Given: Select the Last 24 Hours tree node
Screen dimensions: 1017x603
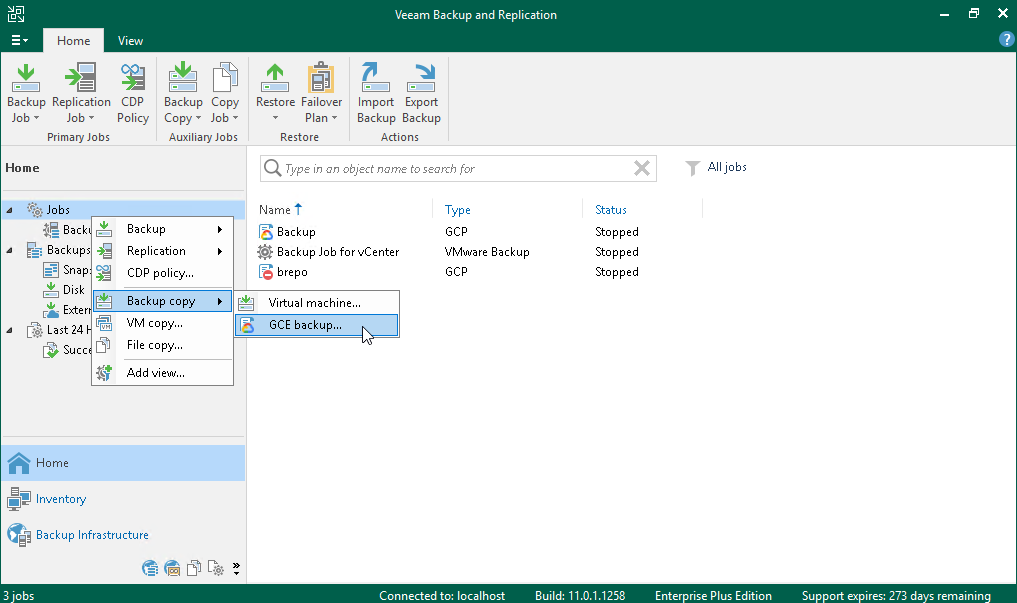Looking at the screenshot, I should click(60, 330).
